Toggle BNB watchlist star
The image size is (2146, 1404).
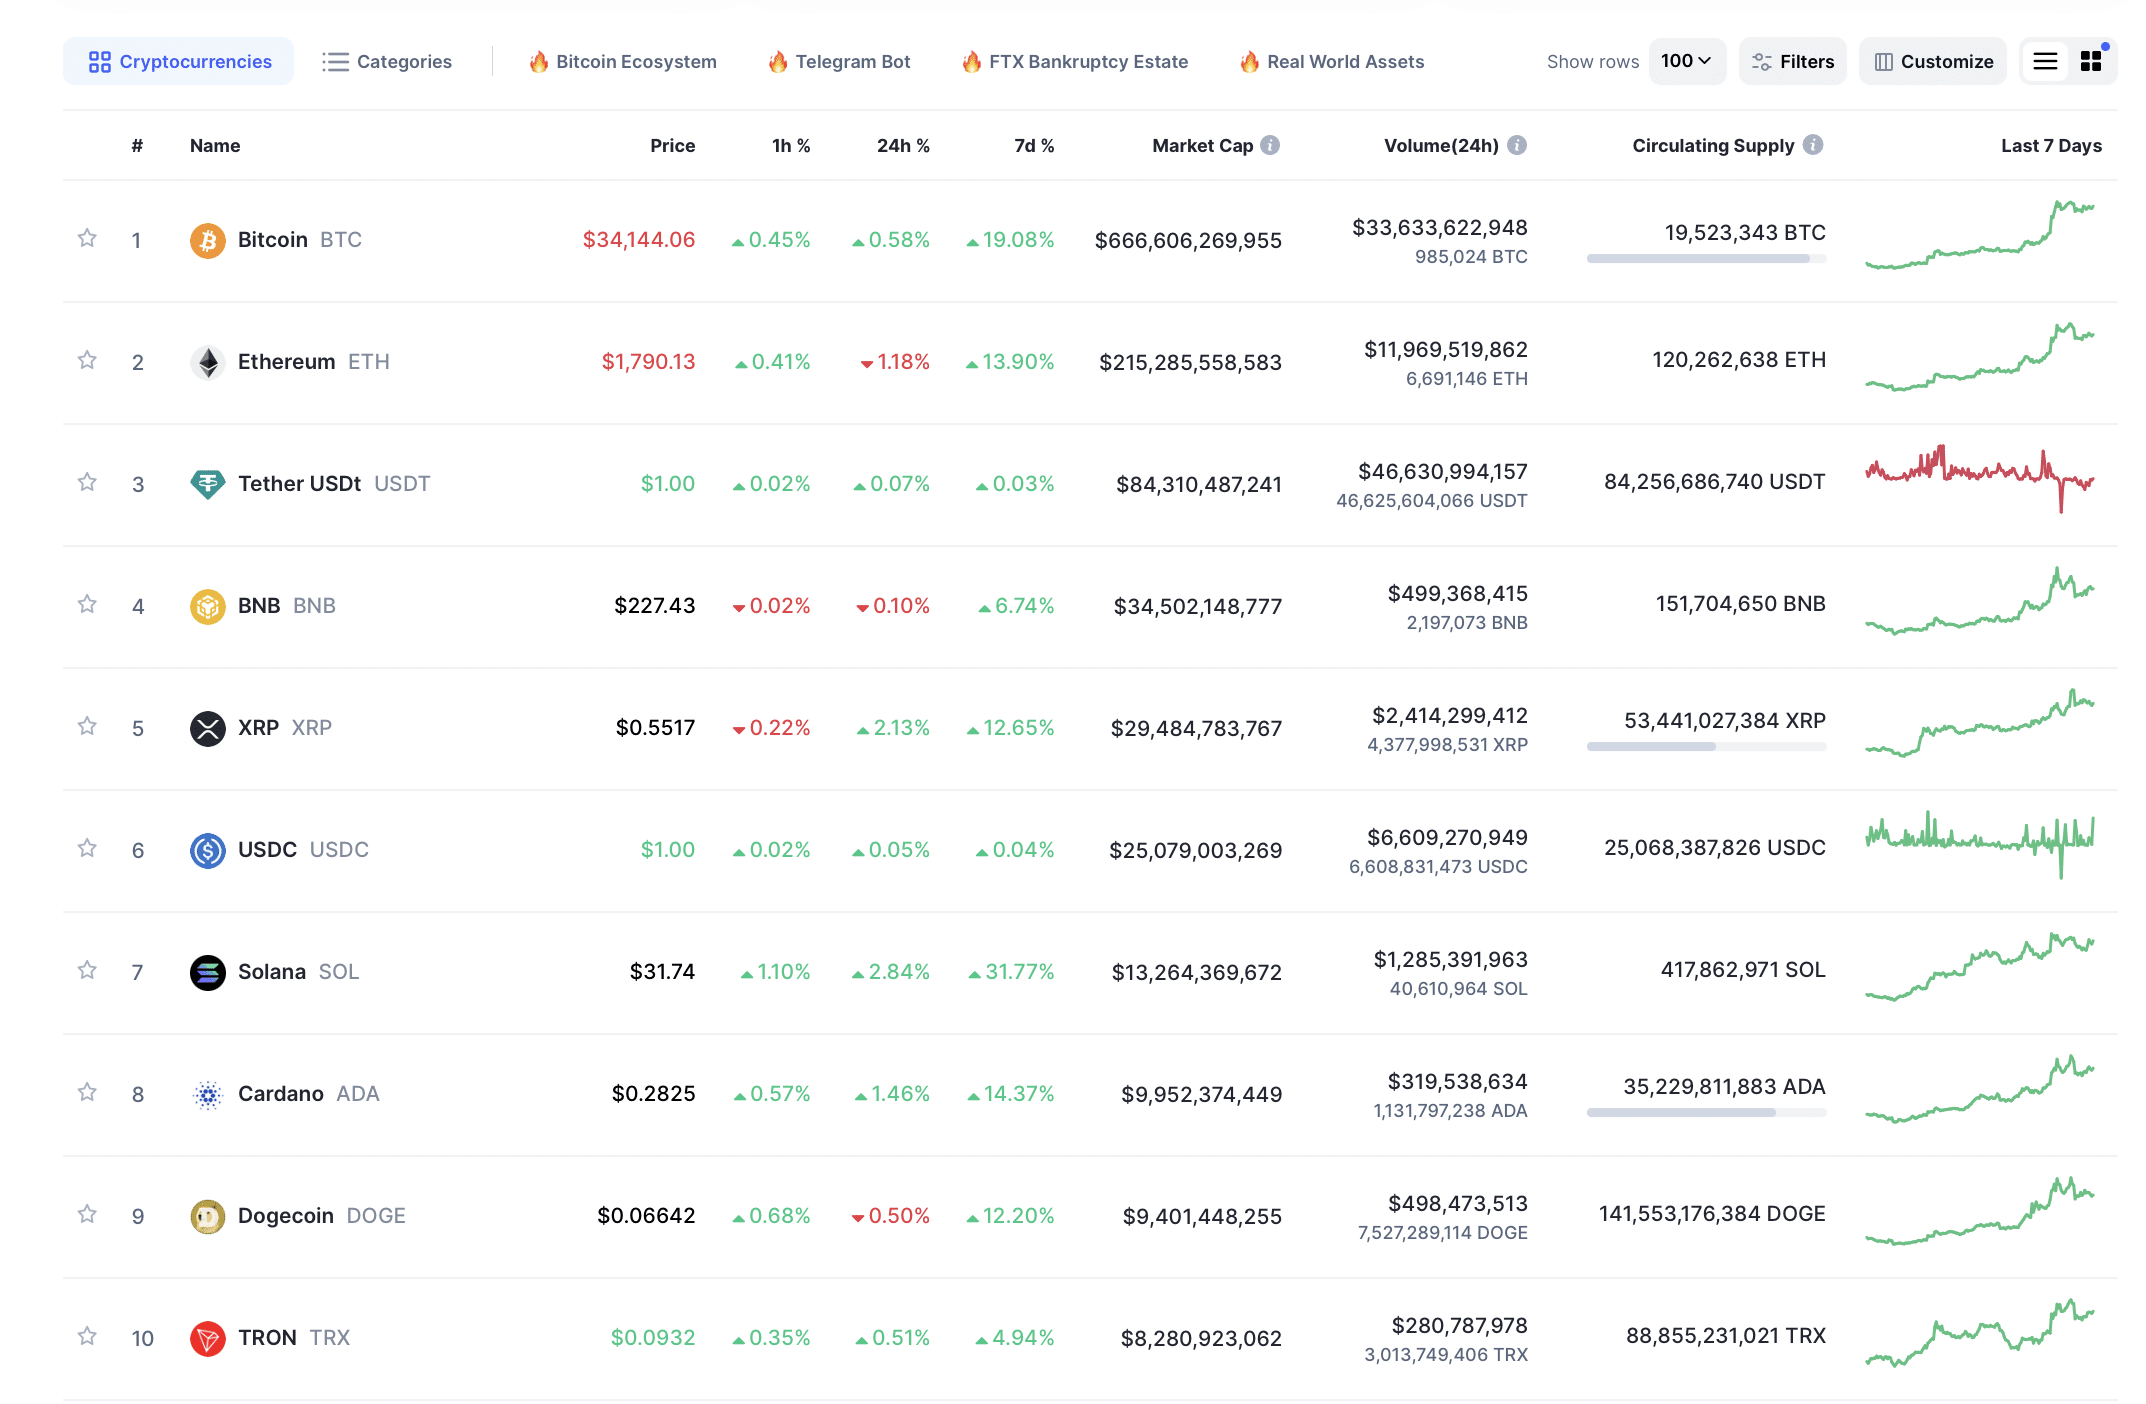(x=87, y=604)
